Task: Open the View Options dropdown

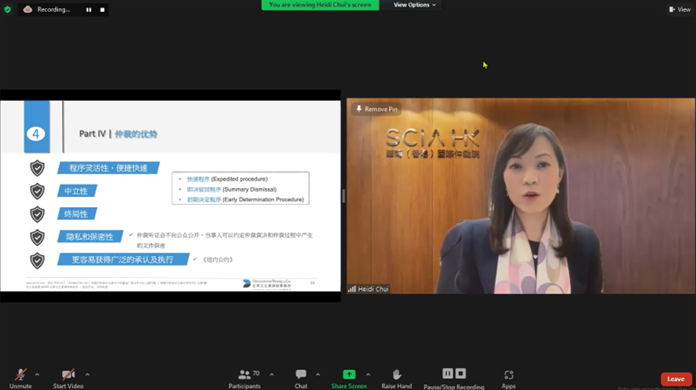Action: (x=414, y=5)
